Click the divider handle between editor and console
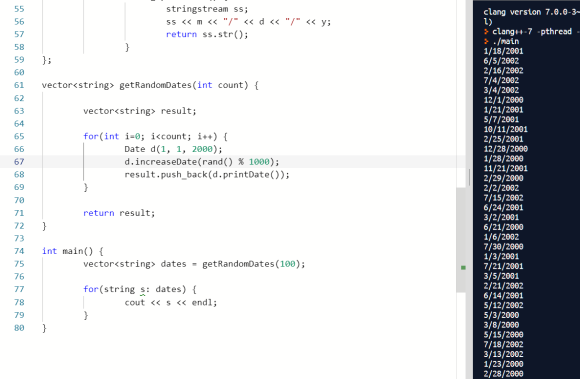Screen dimensions: 580x379 pyautogui.click(x=469, y=177)
